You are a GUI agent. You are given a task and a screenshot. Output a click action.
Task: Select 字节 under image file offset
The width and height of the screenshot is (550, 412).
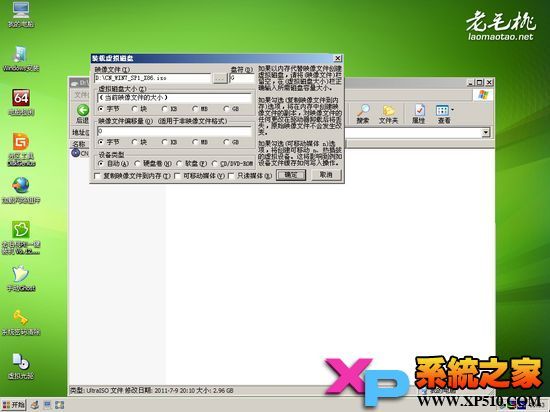pos(101,142)
